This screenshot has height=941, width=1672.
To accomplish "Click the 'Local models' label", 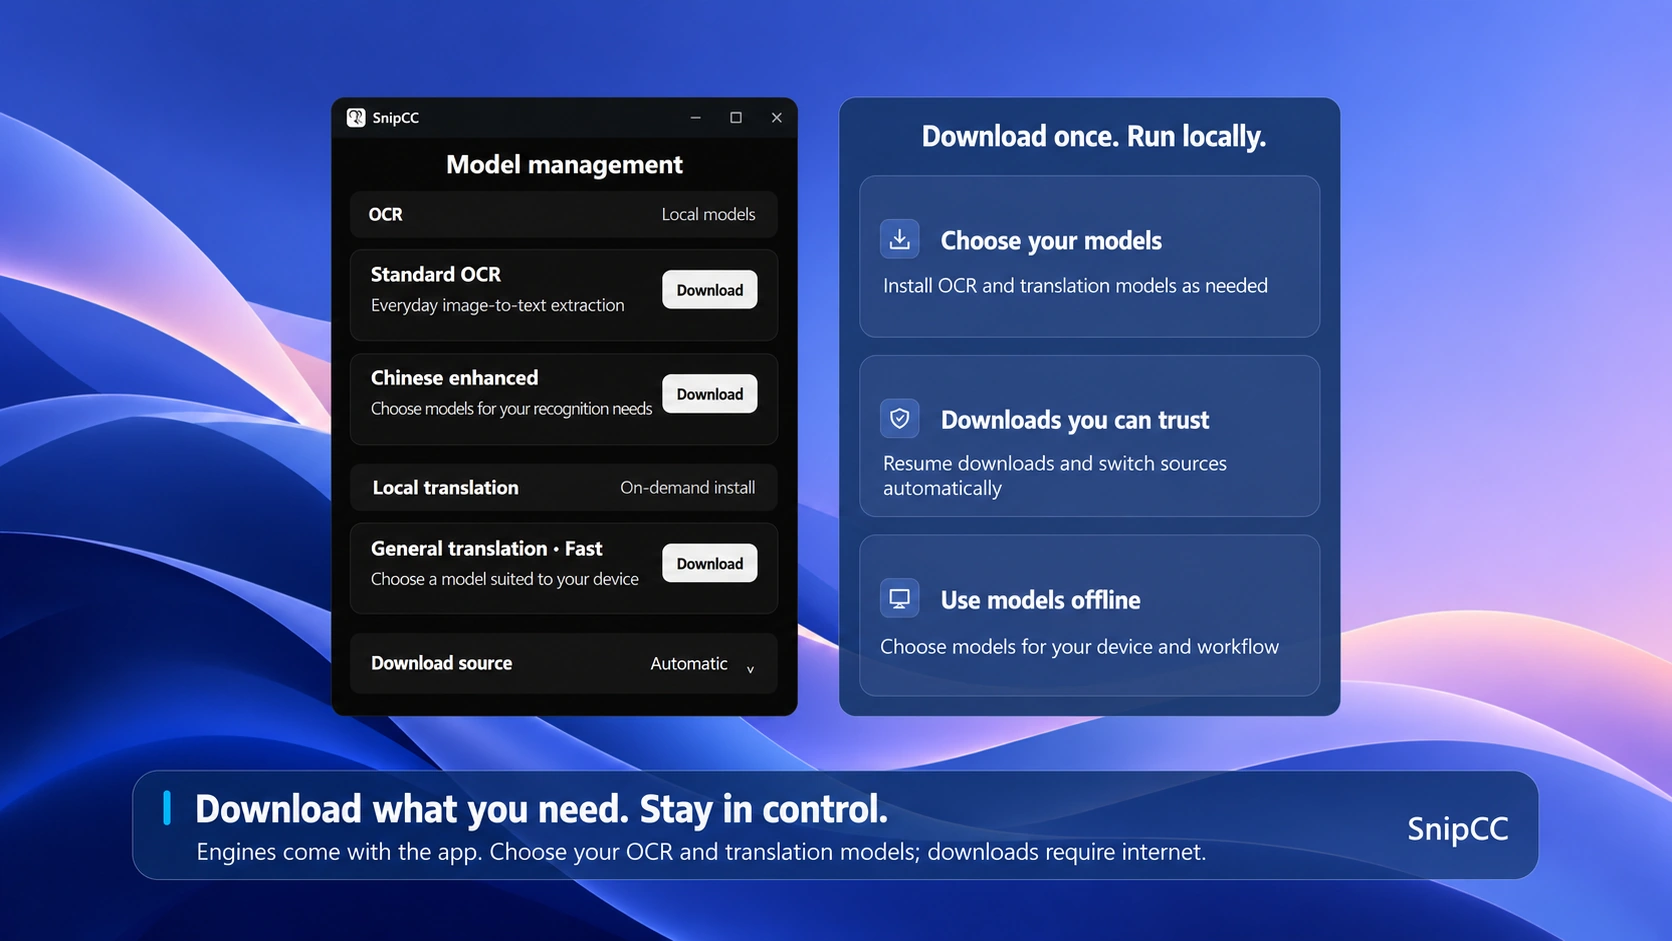I will [708, 214].
